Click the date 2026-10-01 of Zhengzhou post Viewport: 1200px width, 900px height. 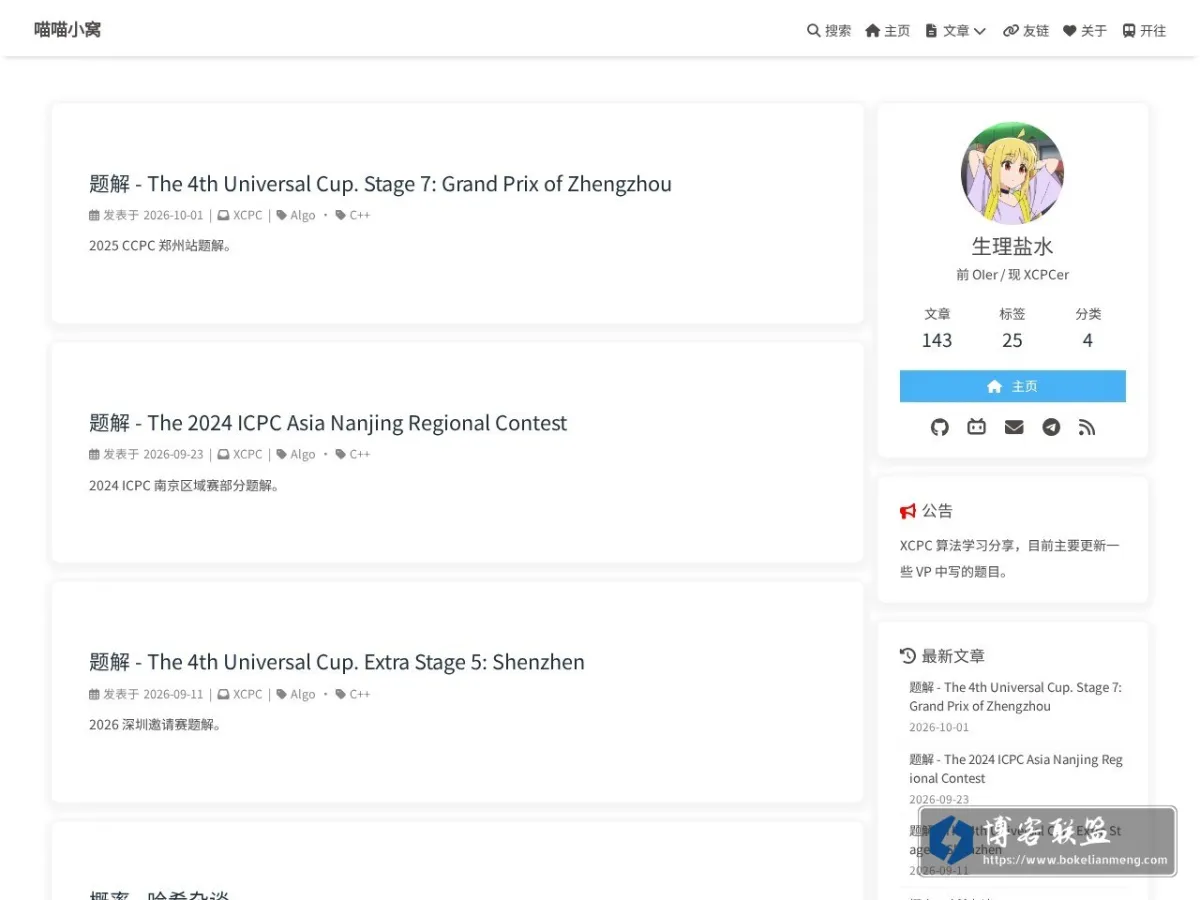(x=173, y=215)
